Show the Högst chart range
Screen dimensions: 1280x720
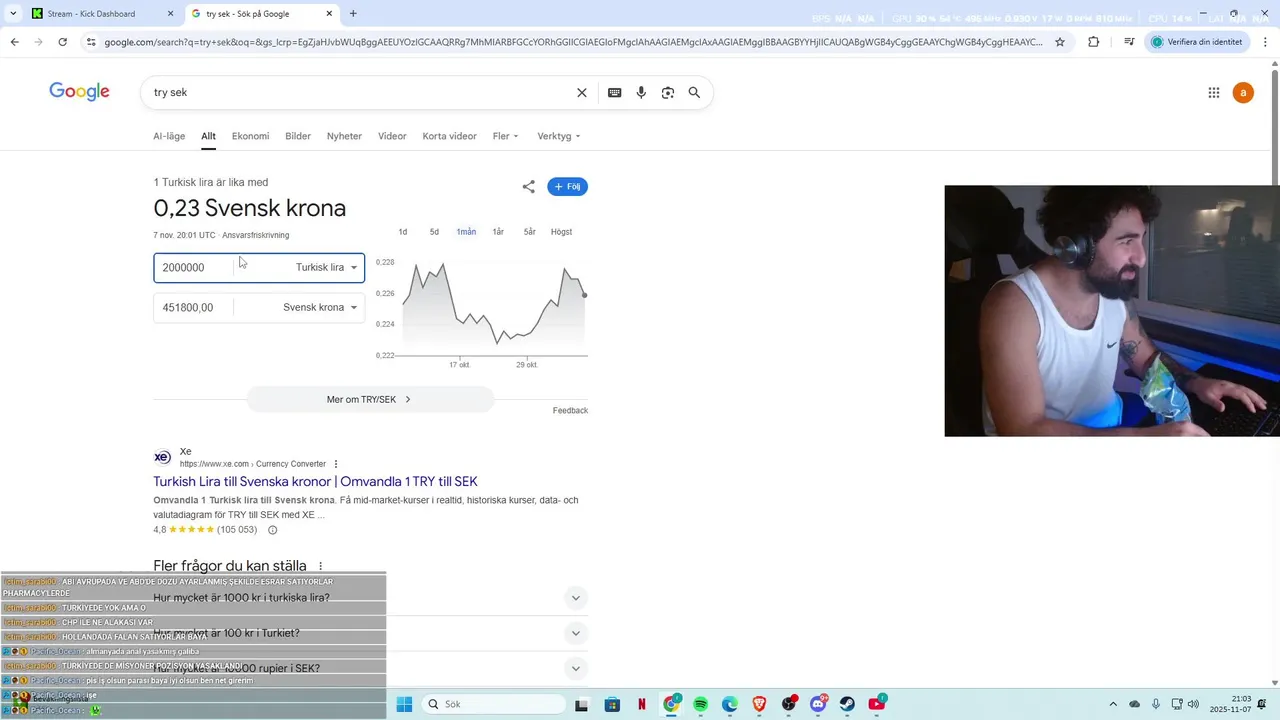pos(562,232)
